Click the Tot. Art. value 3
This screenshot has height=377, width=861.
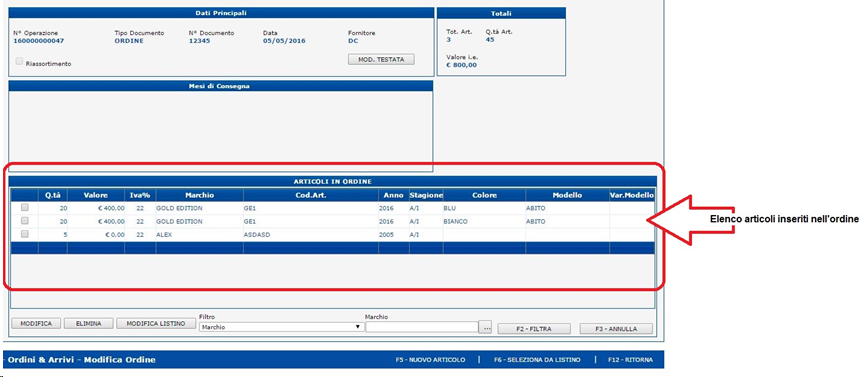[449, 39]
